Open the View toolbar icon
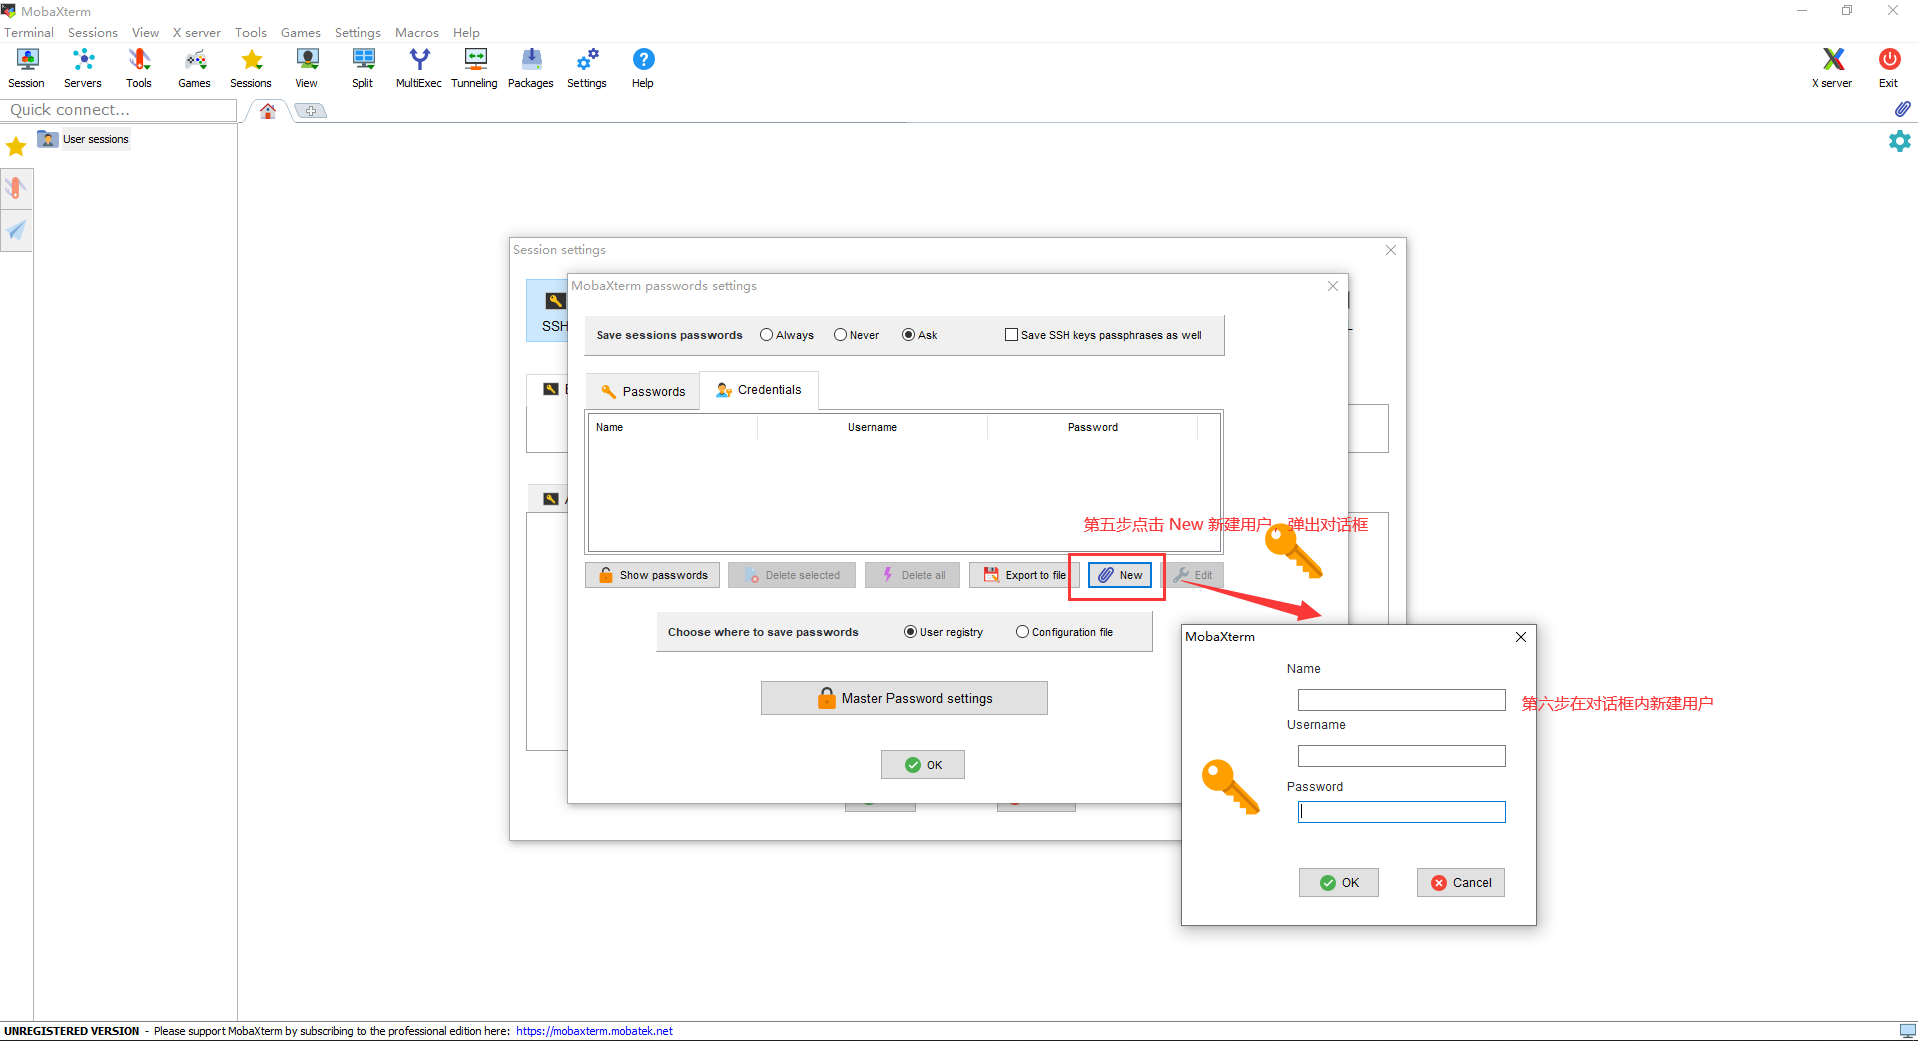This screenshot has height=1041, width=1918. 307,68
